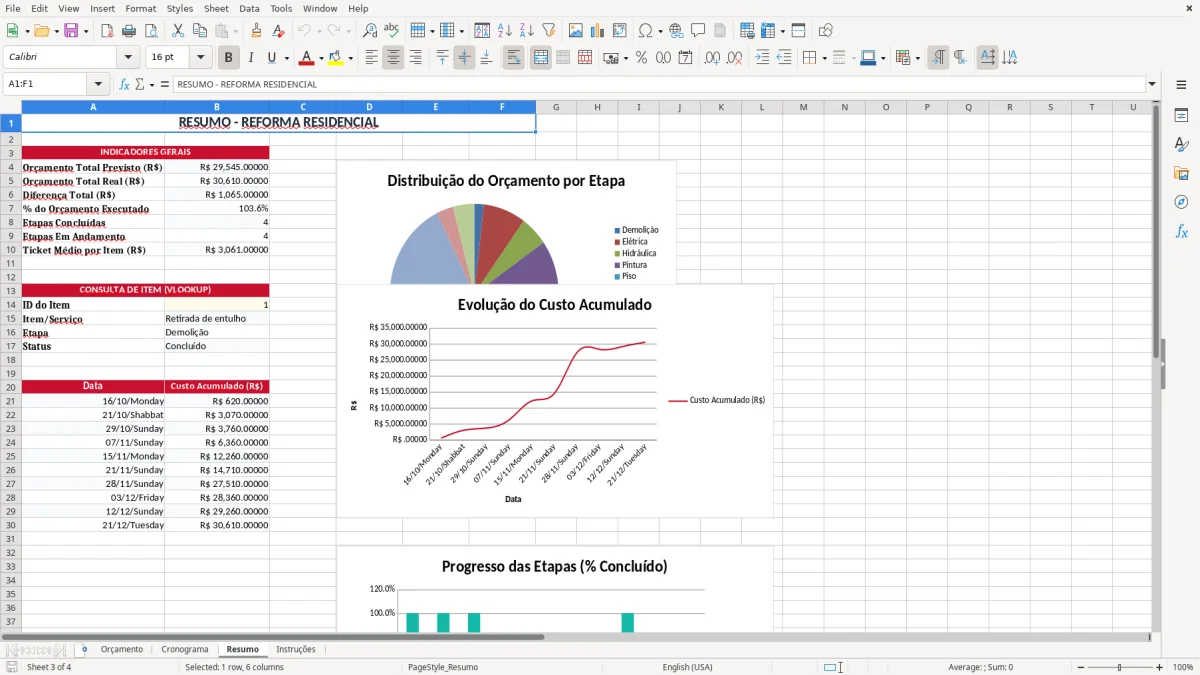Viewport: 1200px width, 675px height.
Task: Click the Copy icon
Action: click(199, 31)
